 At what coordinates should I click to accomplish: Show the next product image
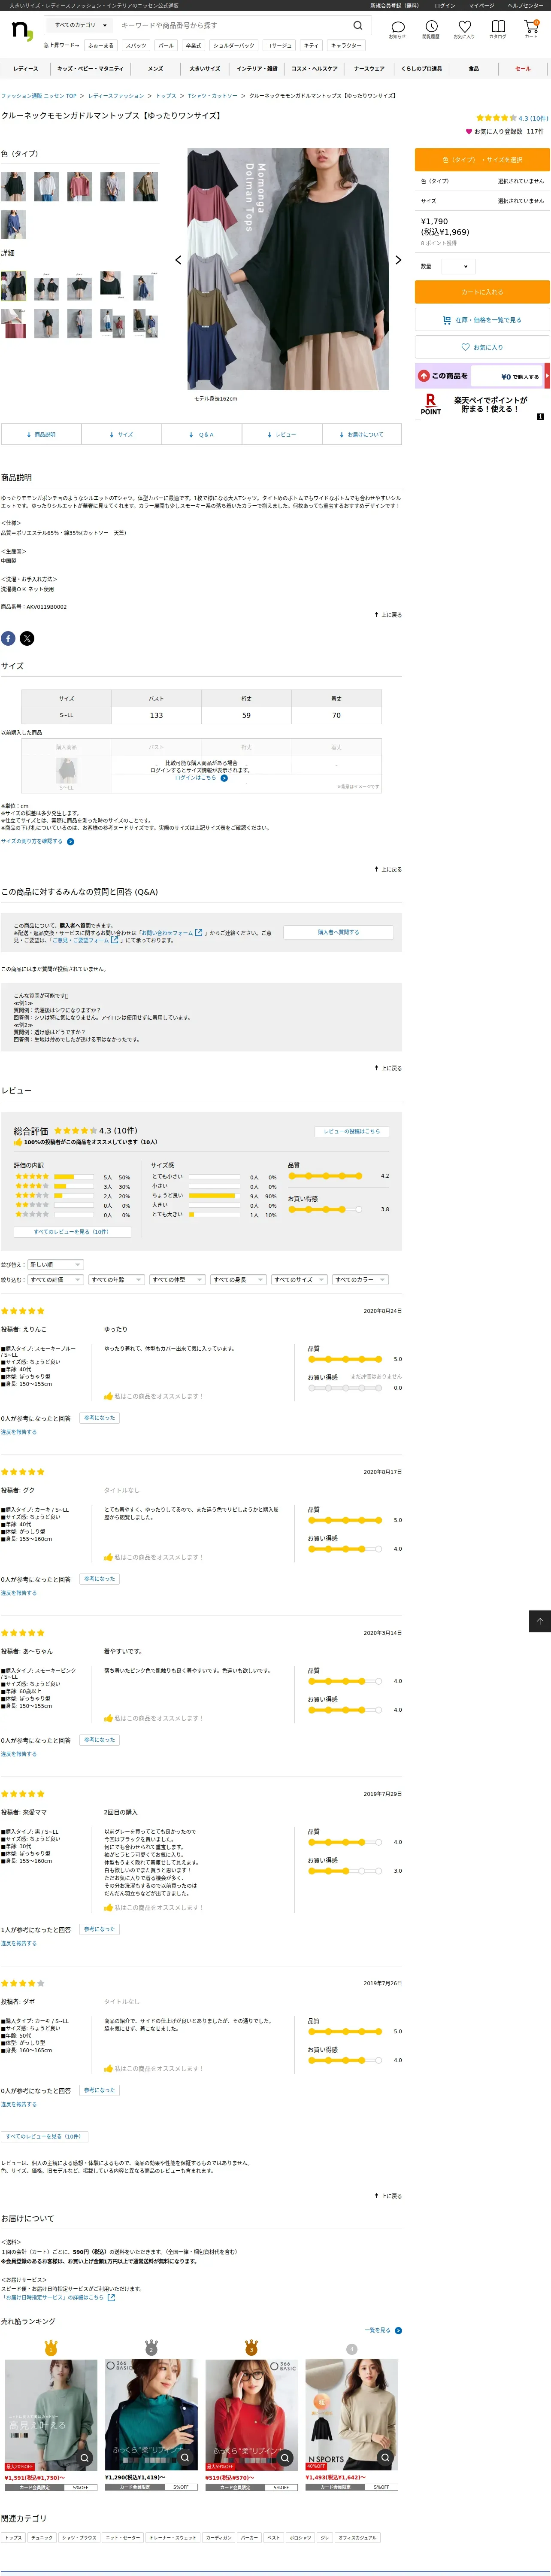pos(398,260)
